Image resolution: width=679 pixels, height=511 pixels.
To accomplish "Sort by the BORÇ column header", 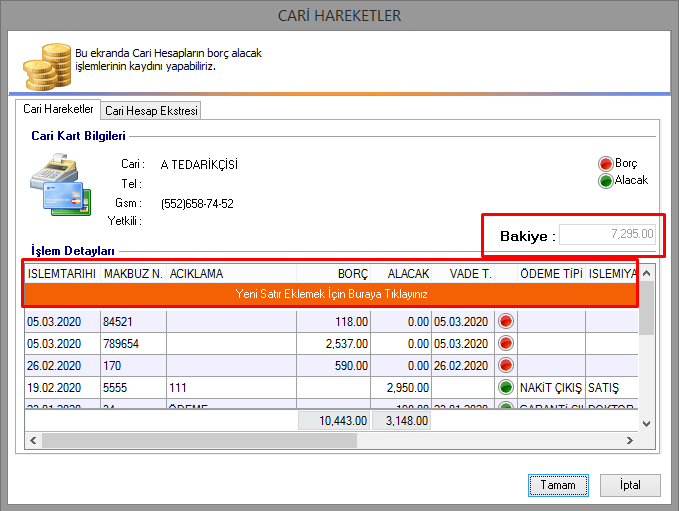I will 352,274.
